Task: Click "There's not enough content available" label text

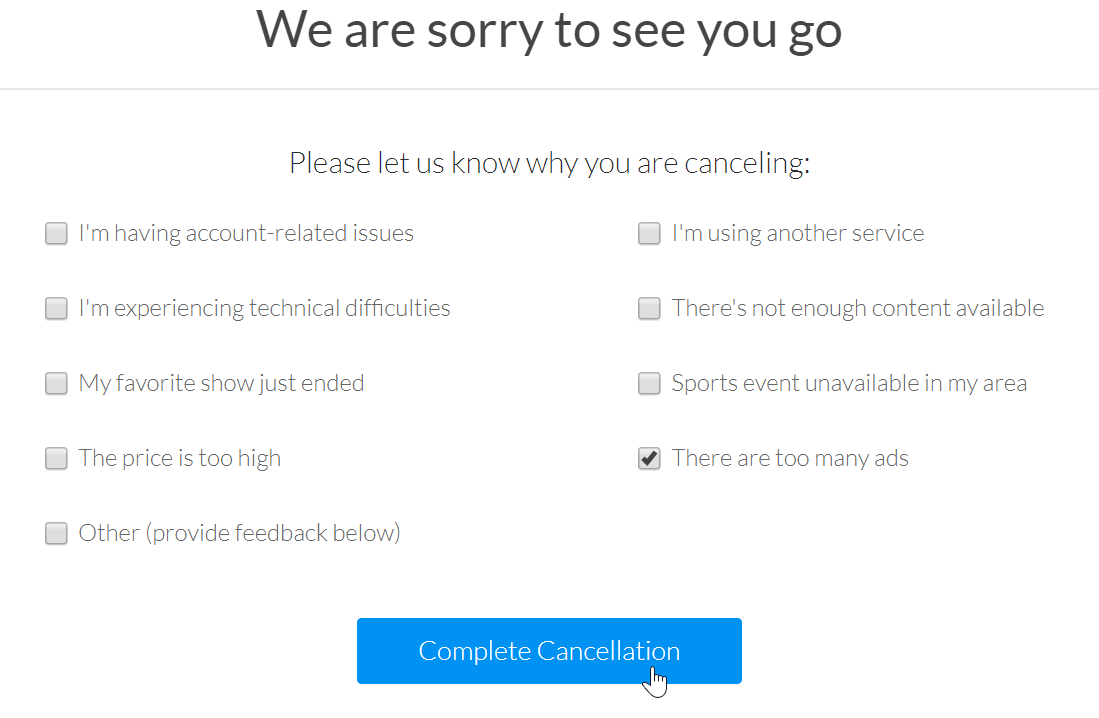Action: coord(858,308)
